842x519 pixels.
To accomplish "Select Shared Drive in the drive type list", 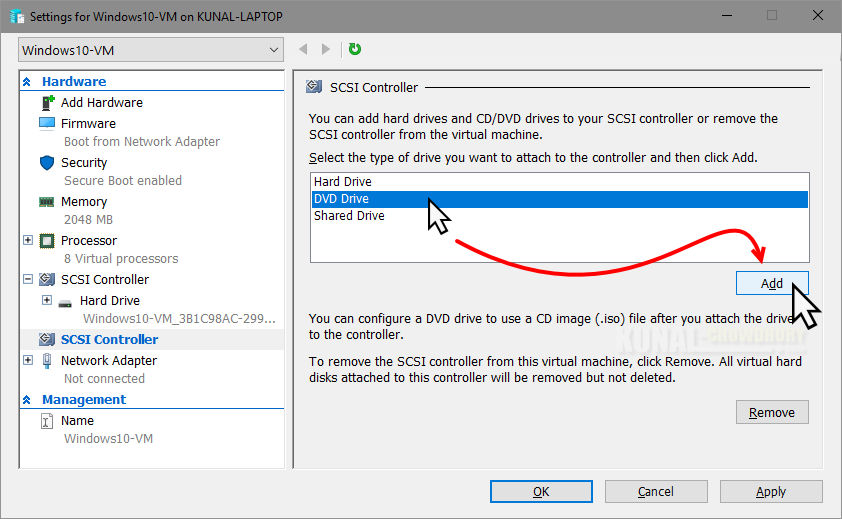I will 560,215.
